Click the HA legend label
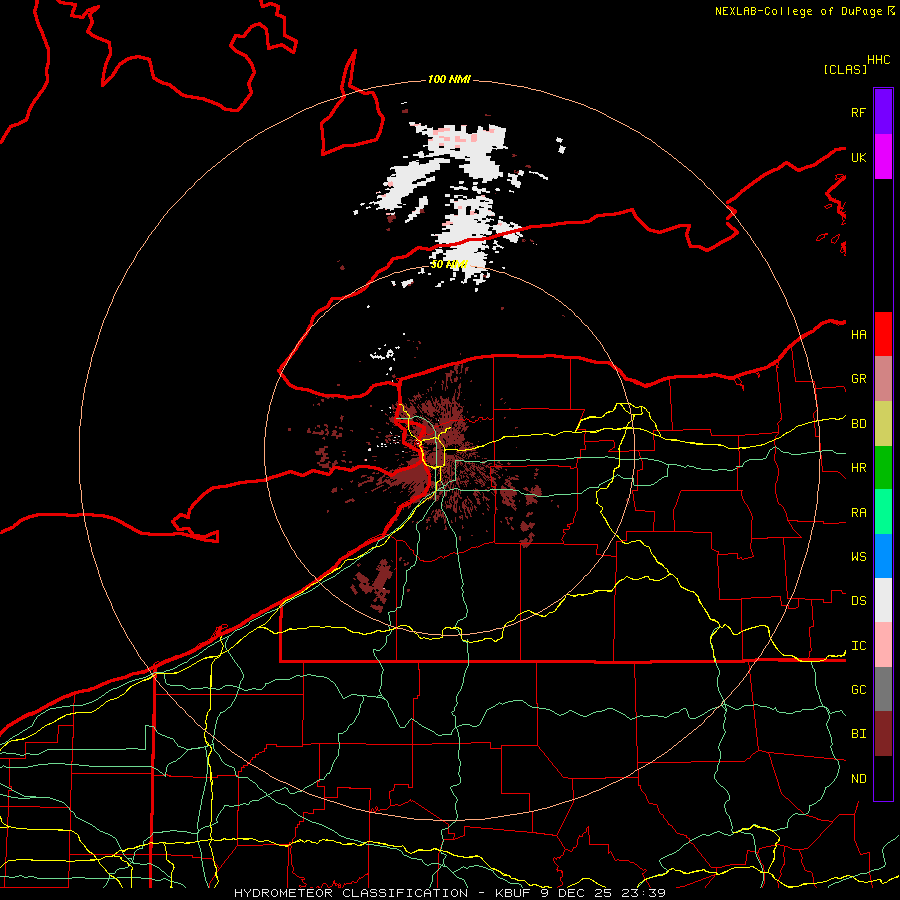The width and height of the screenshot is (900, 900). tap(858, 334)
